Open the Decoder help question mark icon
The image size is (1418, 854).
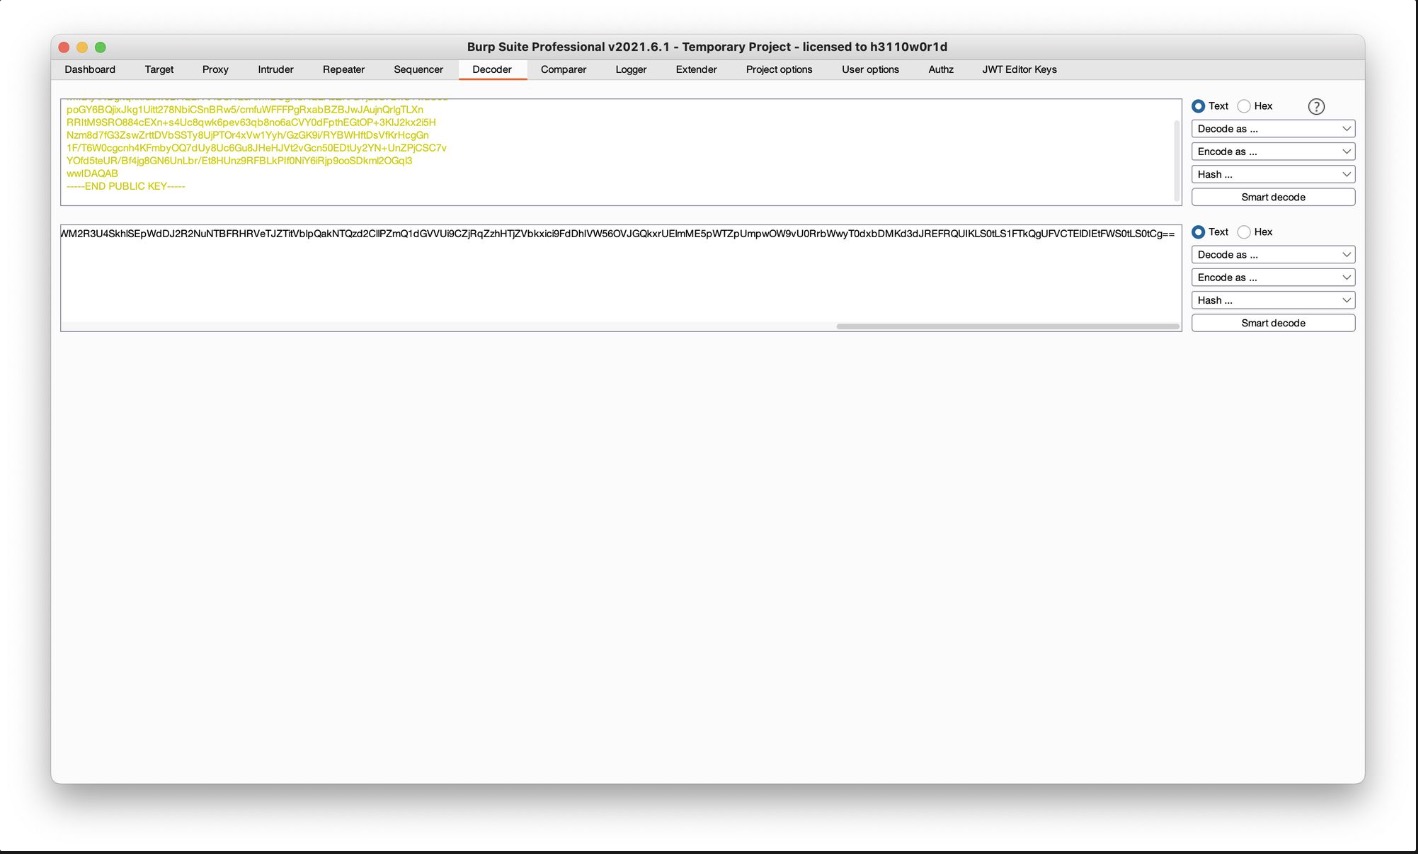coord(1316,106)
